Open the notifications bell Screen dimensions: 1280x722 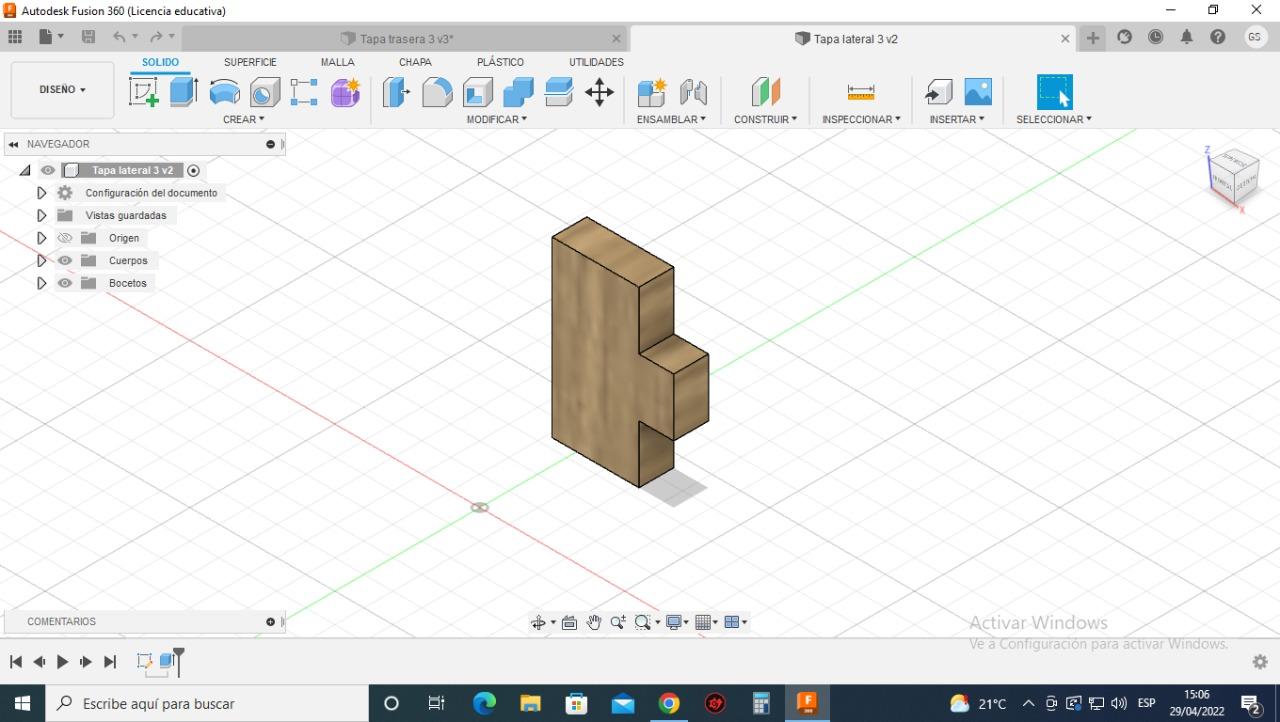point(1186,37)
